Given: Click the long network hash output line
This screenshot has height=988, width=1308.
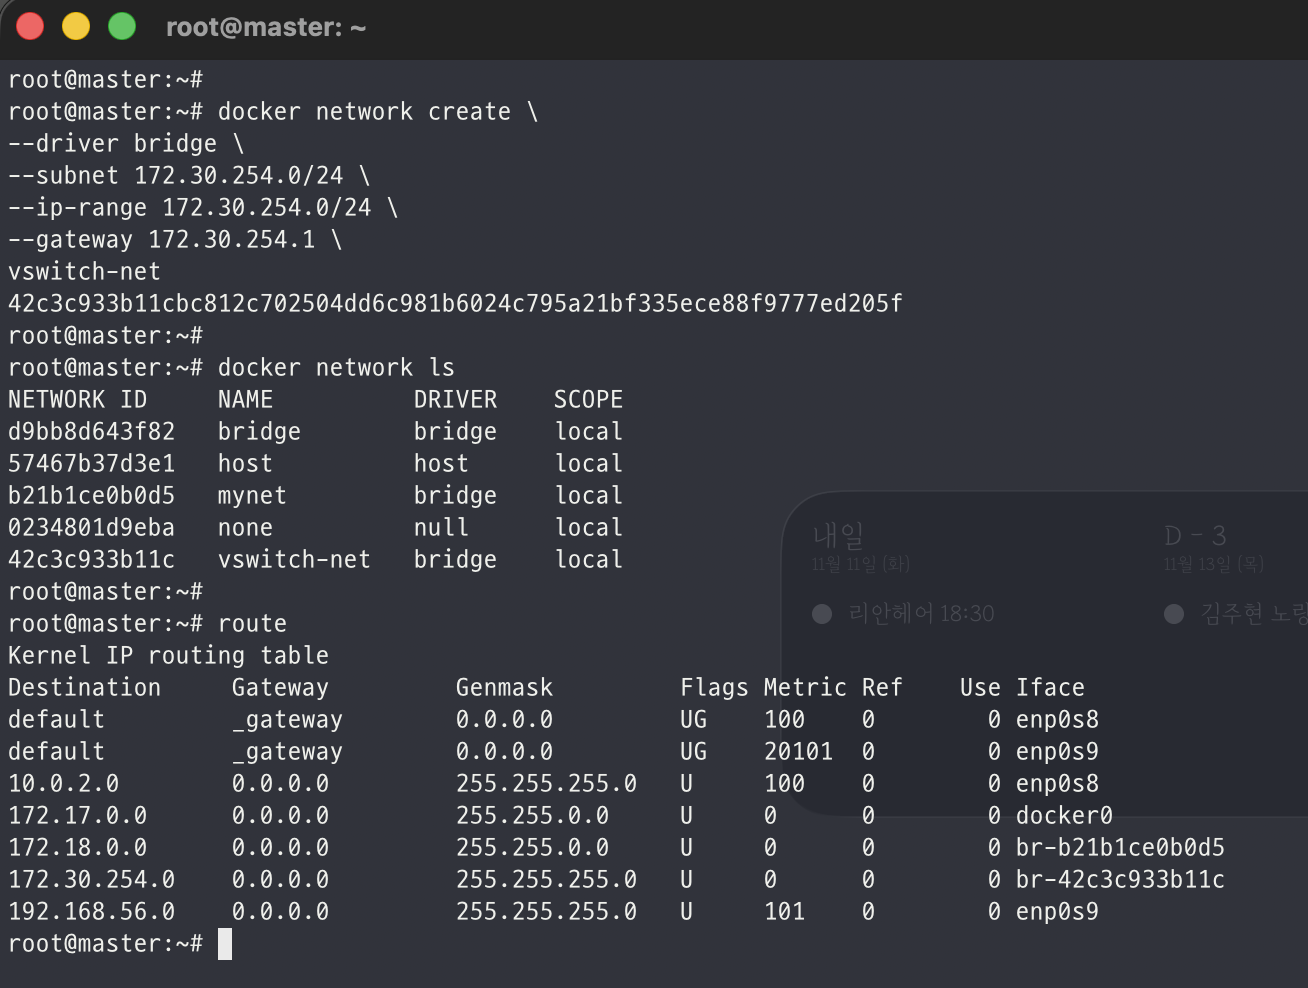Looking at the screenshot, I should click(x=455, y=304).
